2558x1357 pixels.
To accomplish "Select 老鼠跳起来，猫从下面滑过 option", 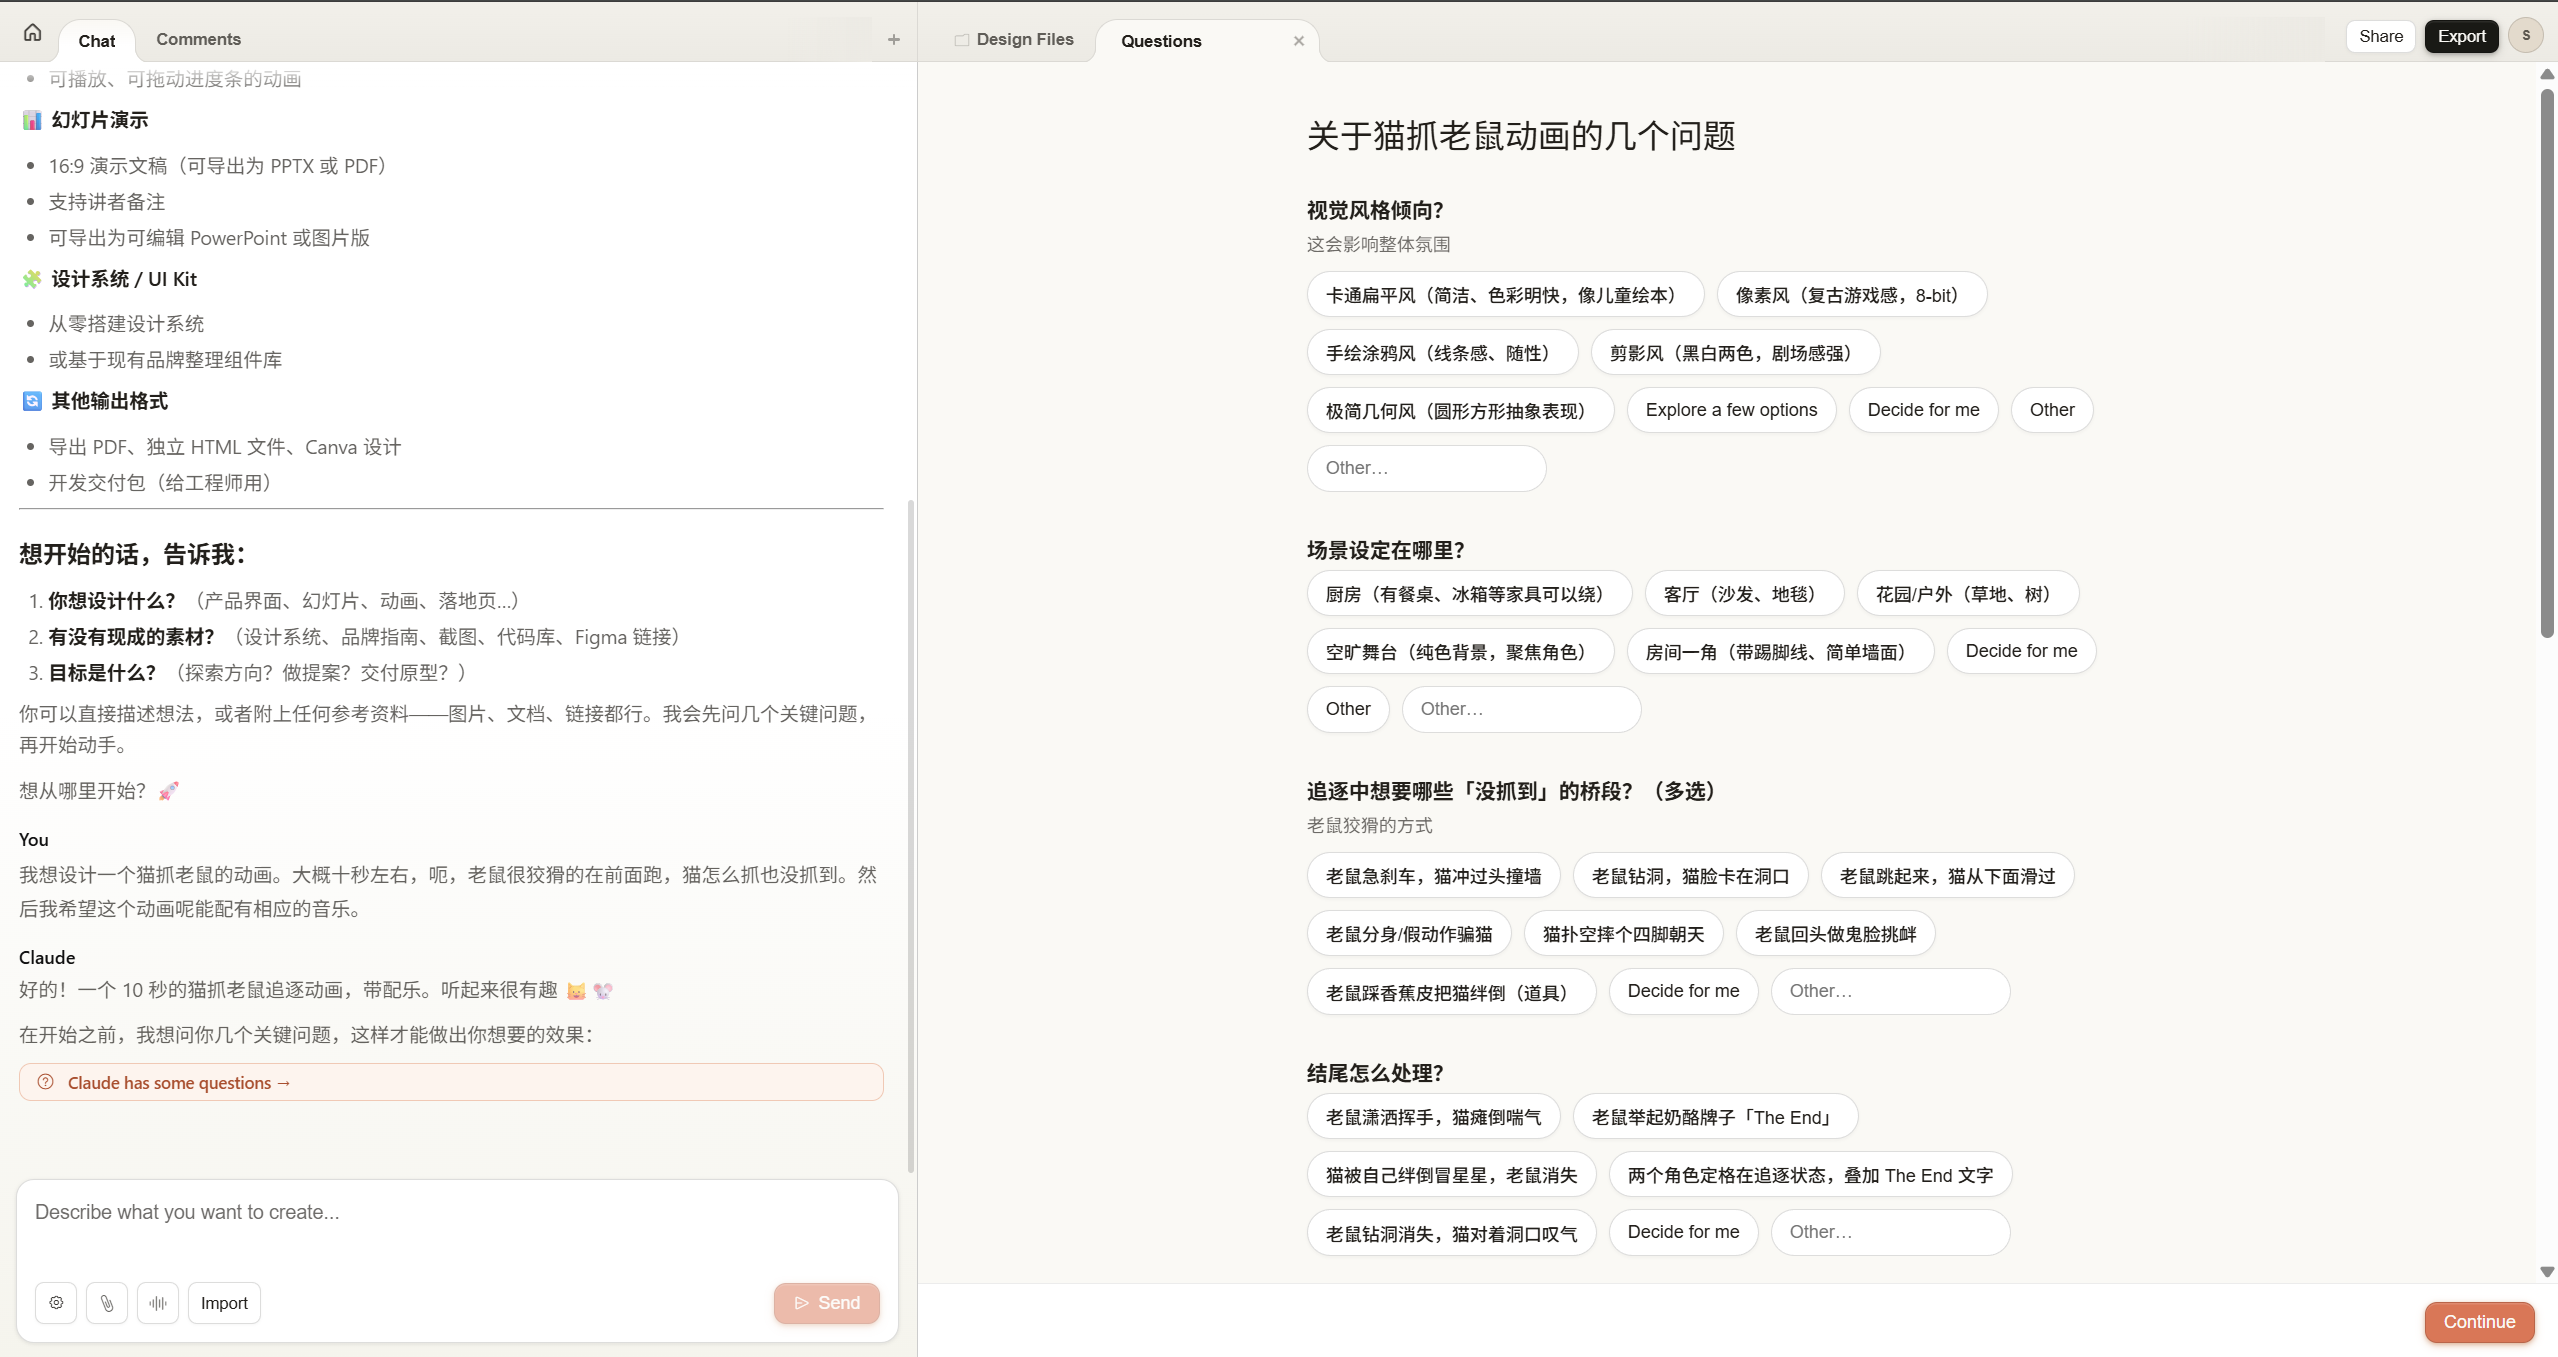I will click(1947, 876).
